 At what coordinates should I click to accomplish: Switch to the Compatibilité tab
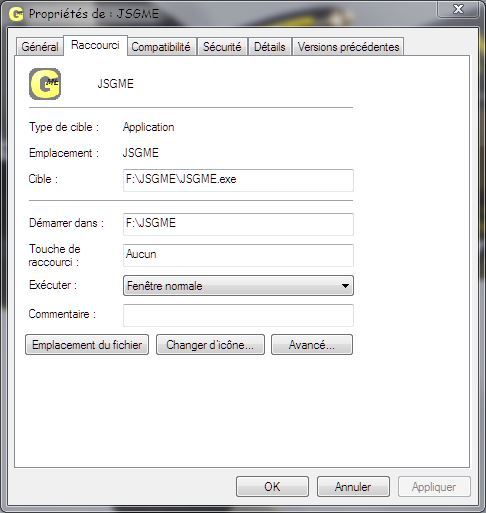(x=161, y=47)
